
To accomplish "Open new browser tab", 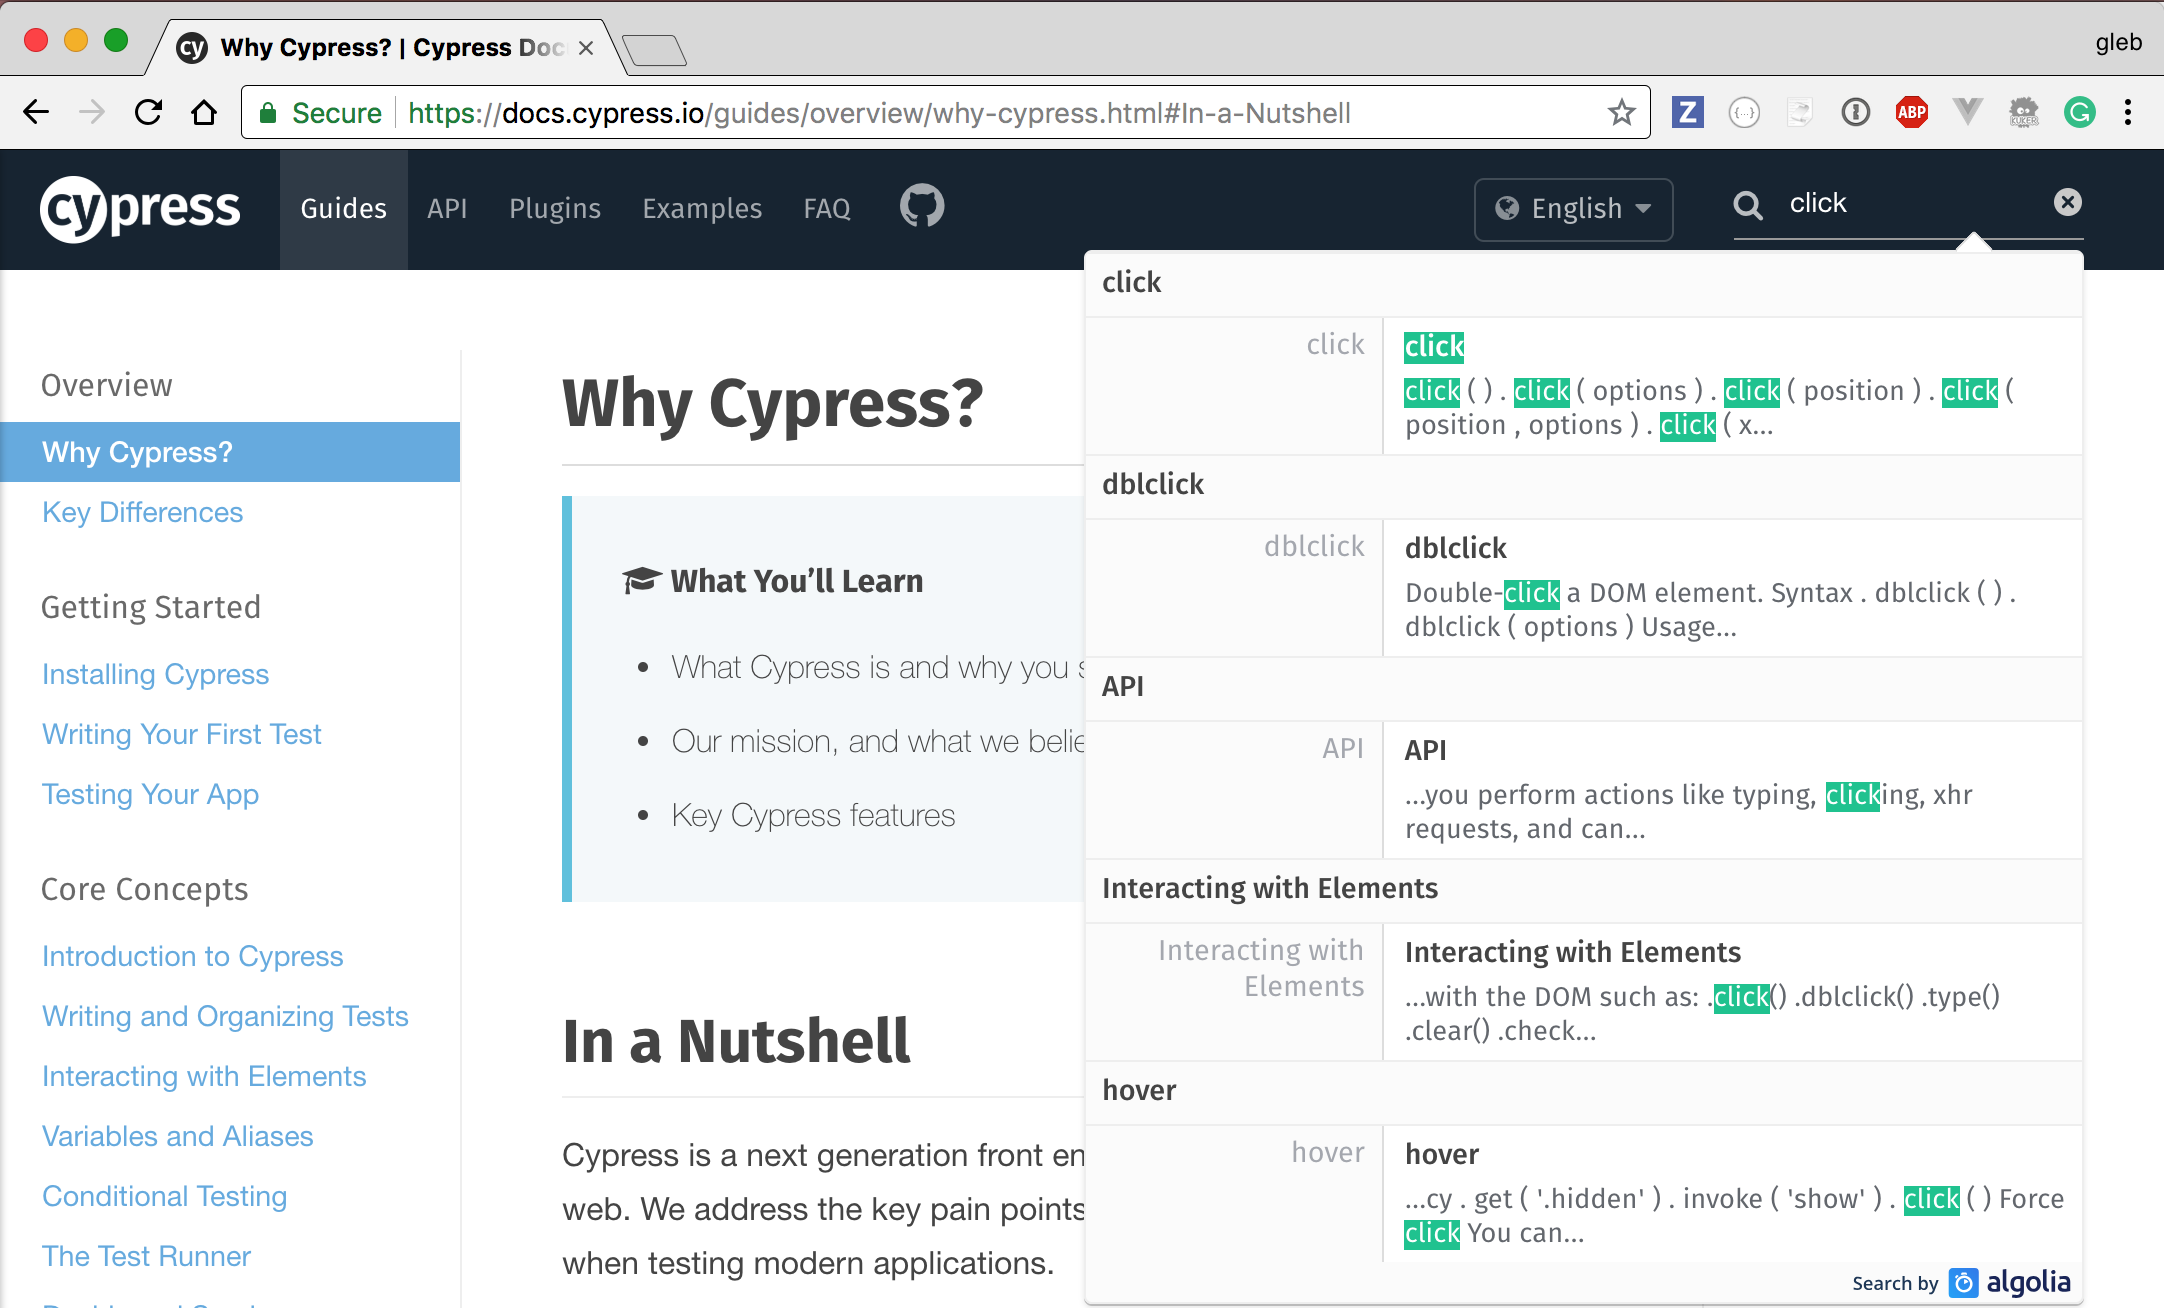I will point(654,48).
